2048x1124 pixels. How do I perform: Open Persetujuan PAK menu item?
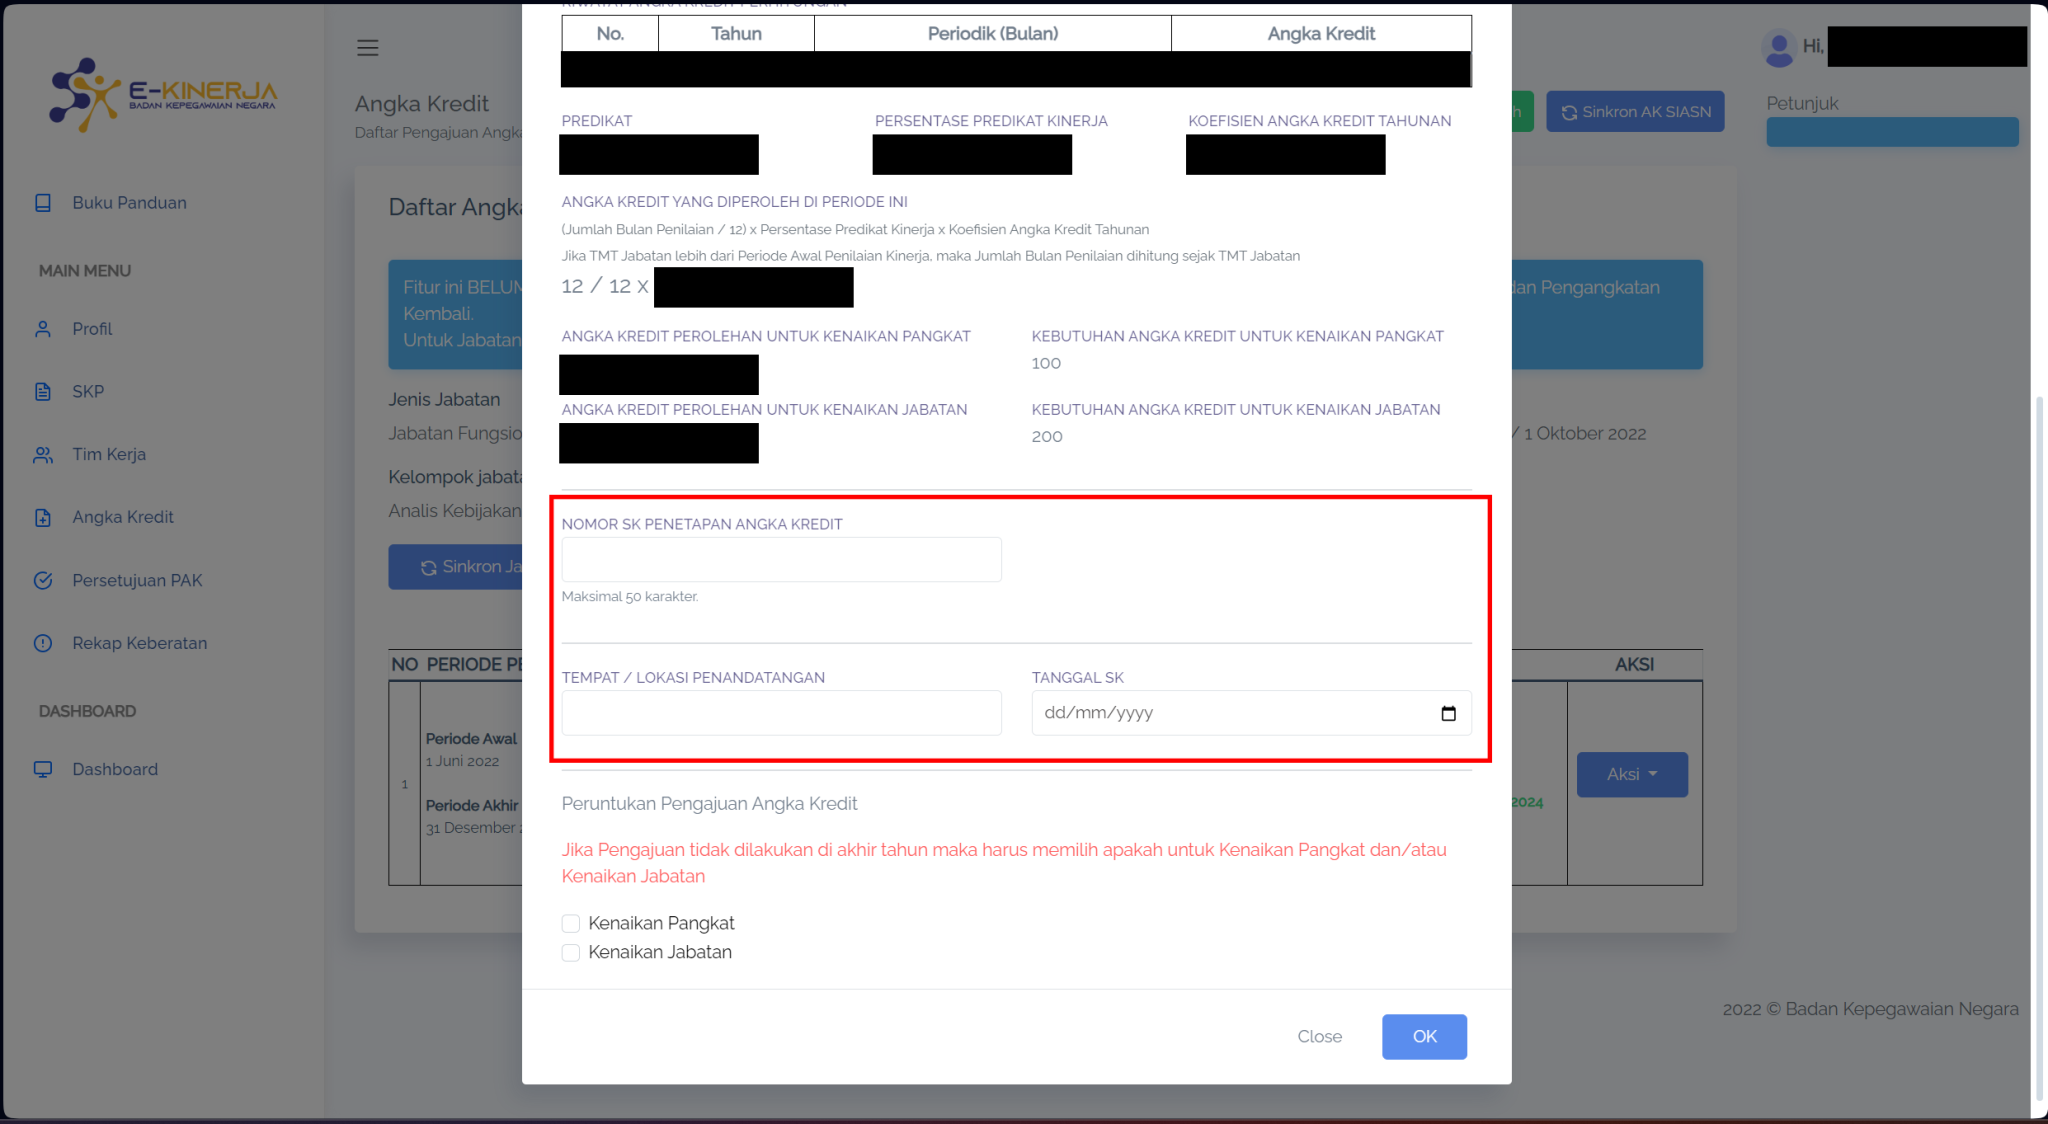[137, 581]
